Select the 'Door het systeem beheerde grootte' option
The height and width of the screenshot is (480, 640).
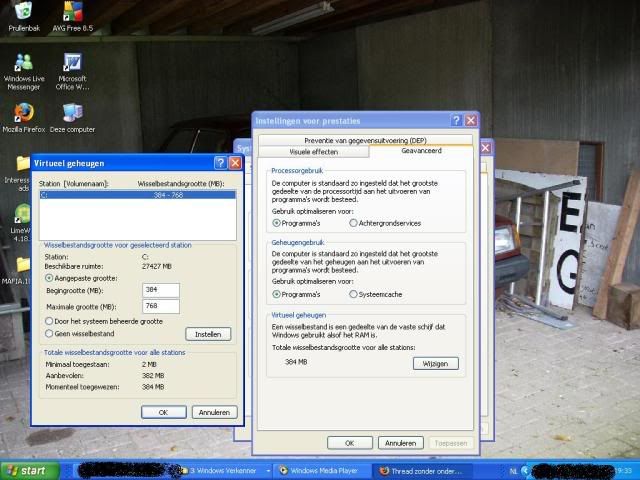51,320
